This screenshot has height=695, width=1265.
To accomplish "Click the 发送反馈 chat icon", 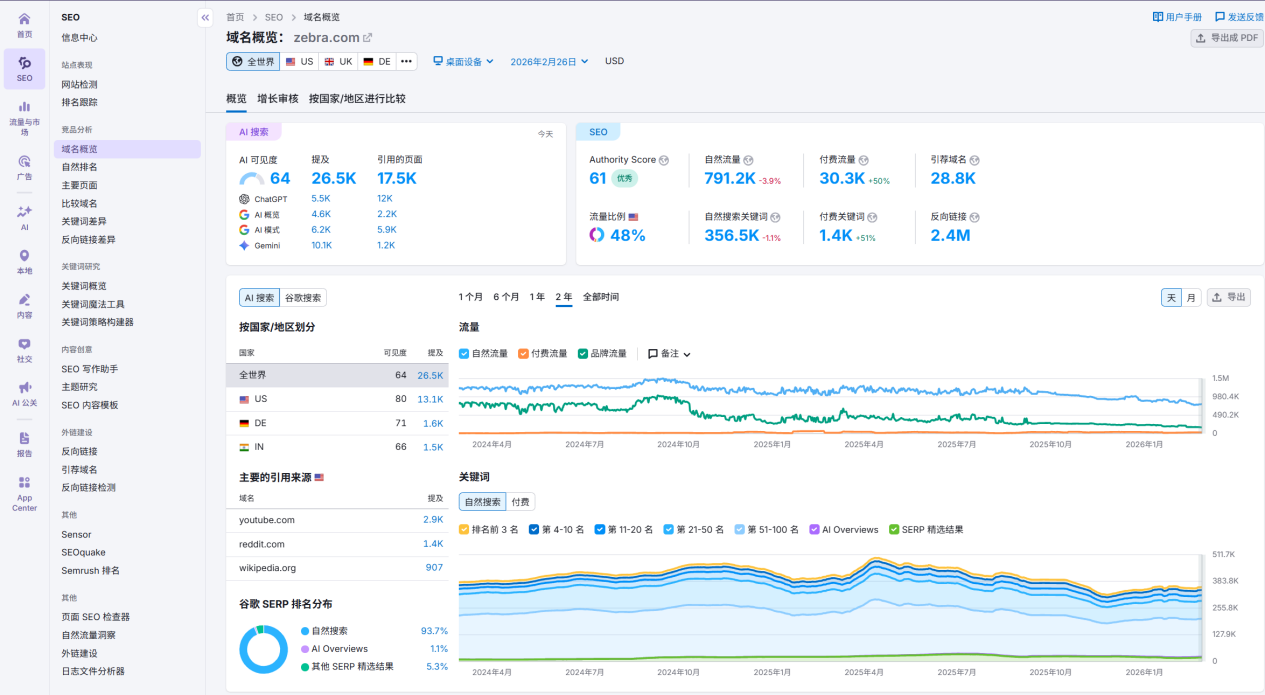I will (x=1220, y=17).
